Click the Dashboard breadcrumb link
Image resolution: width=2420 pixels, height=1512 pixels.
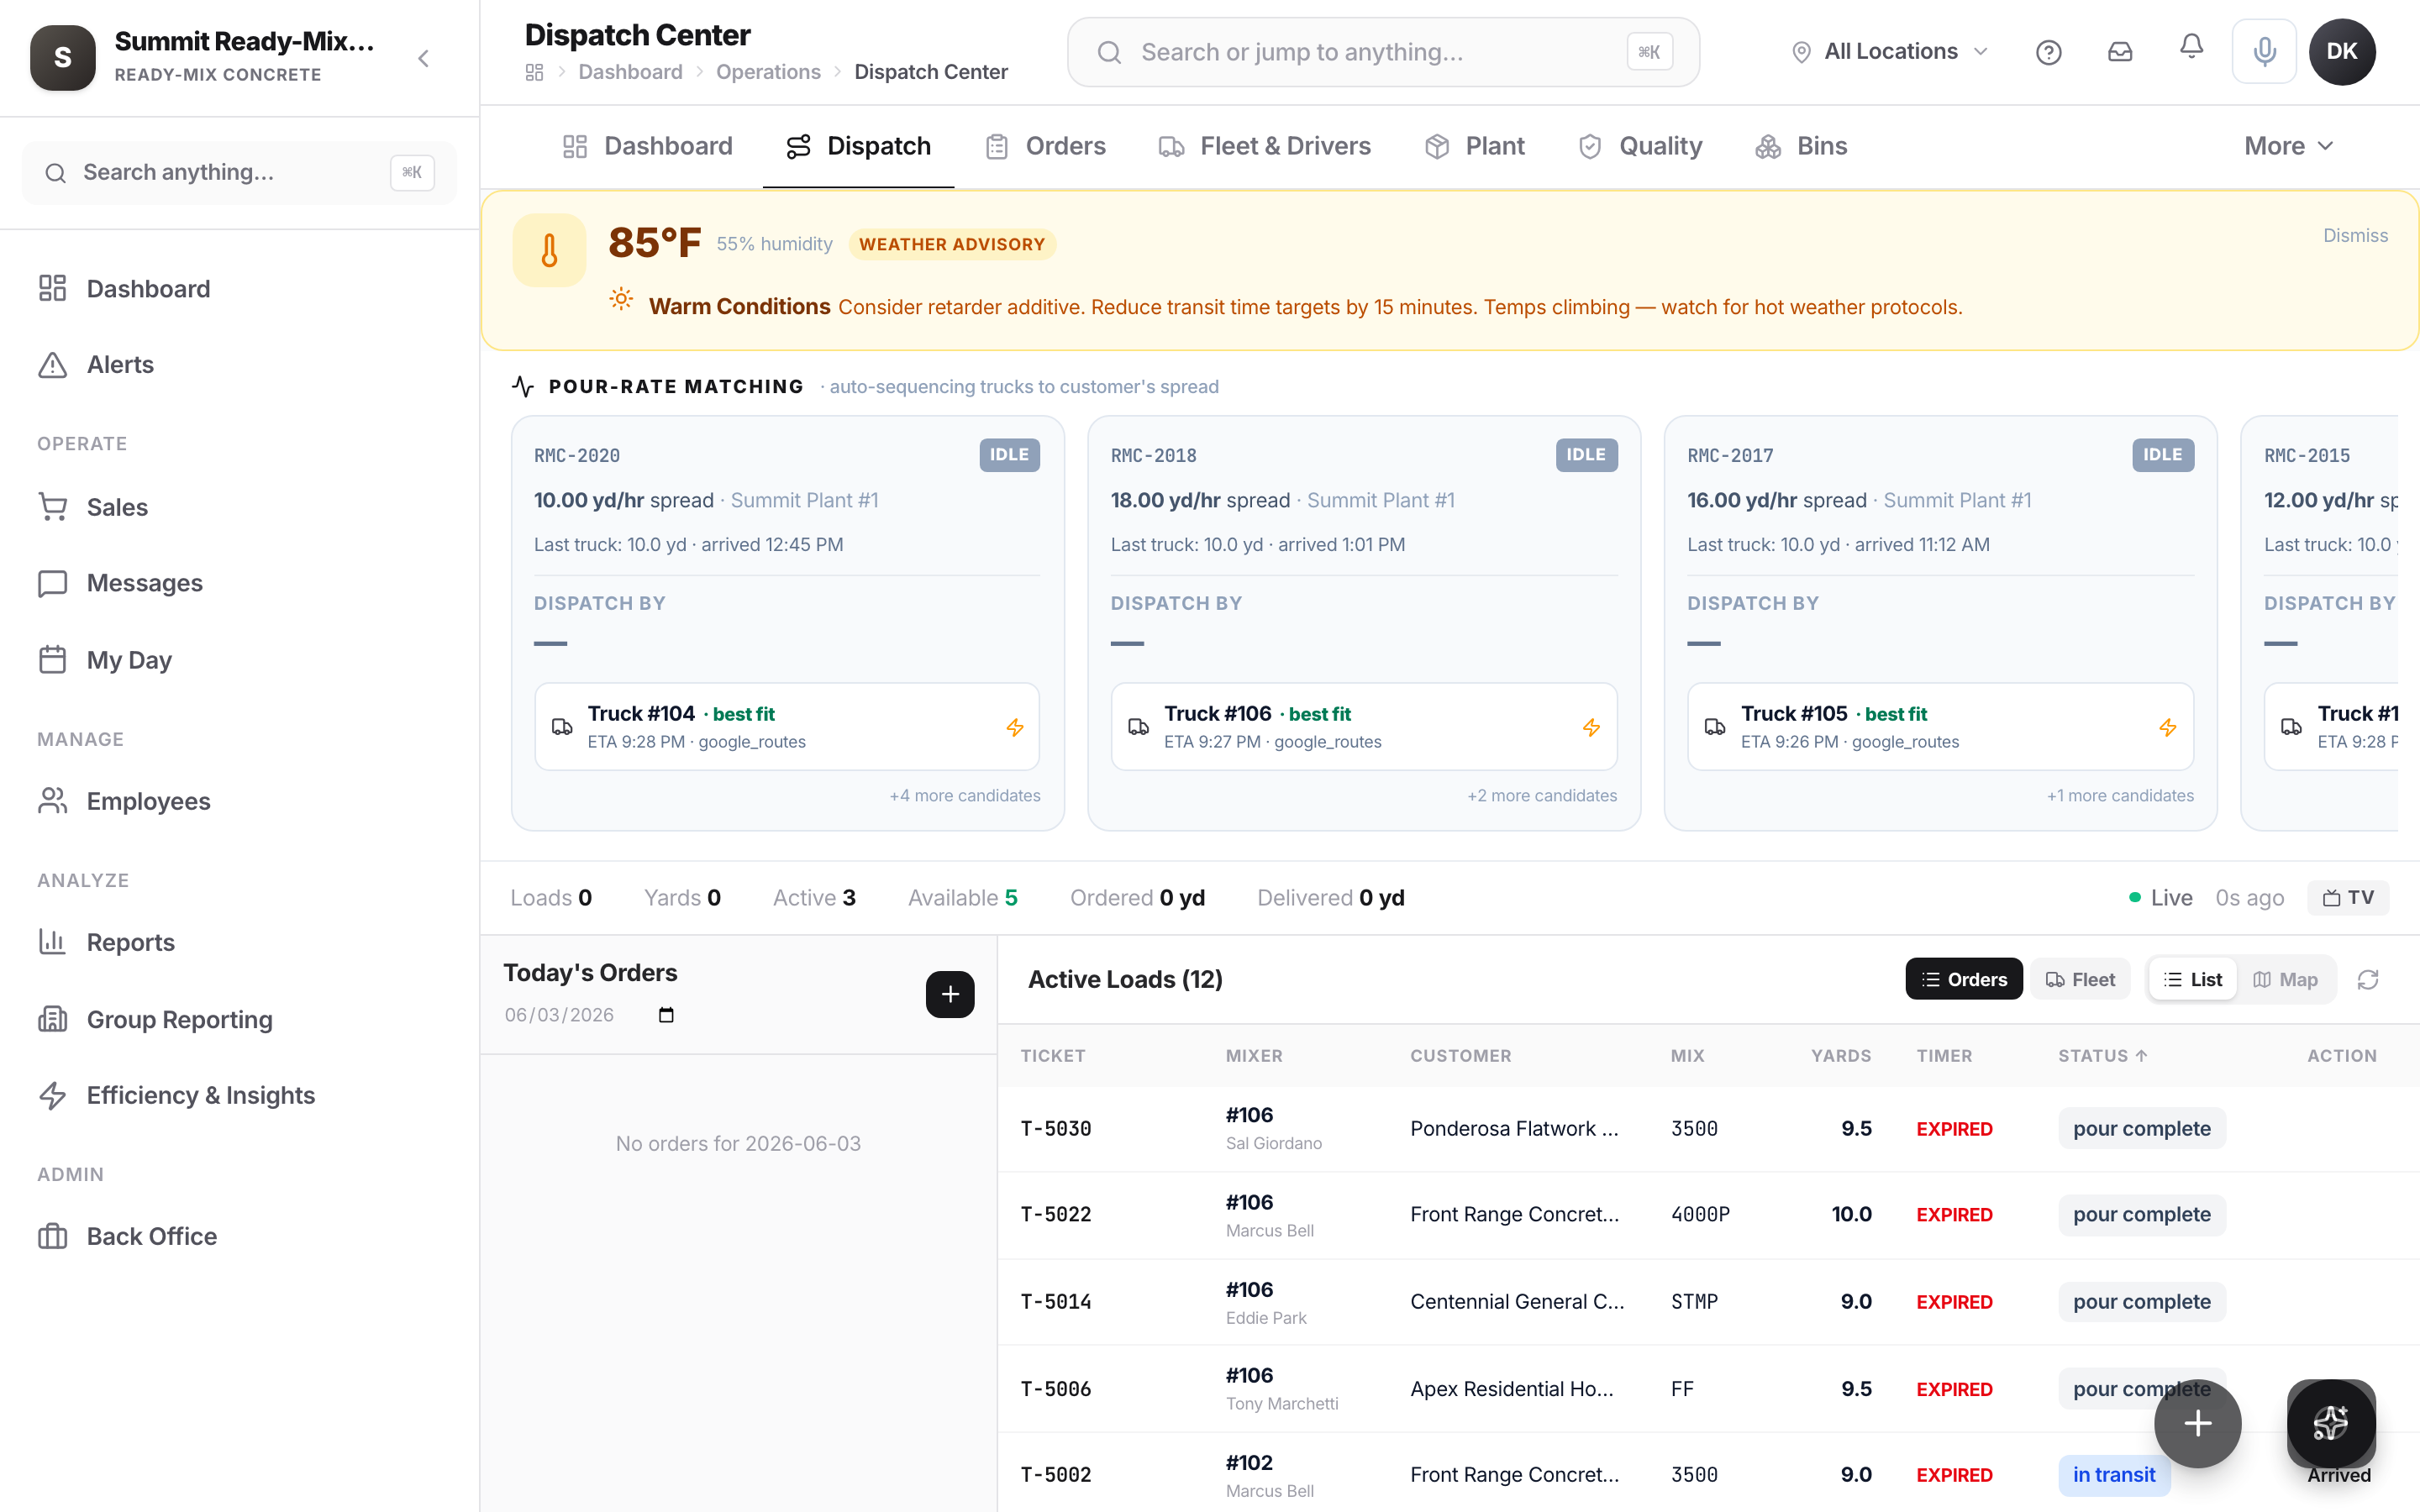pyautogui.click(x=630, y=72)
